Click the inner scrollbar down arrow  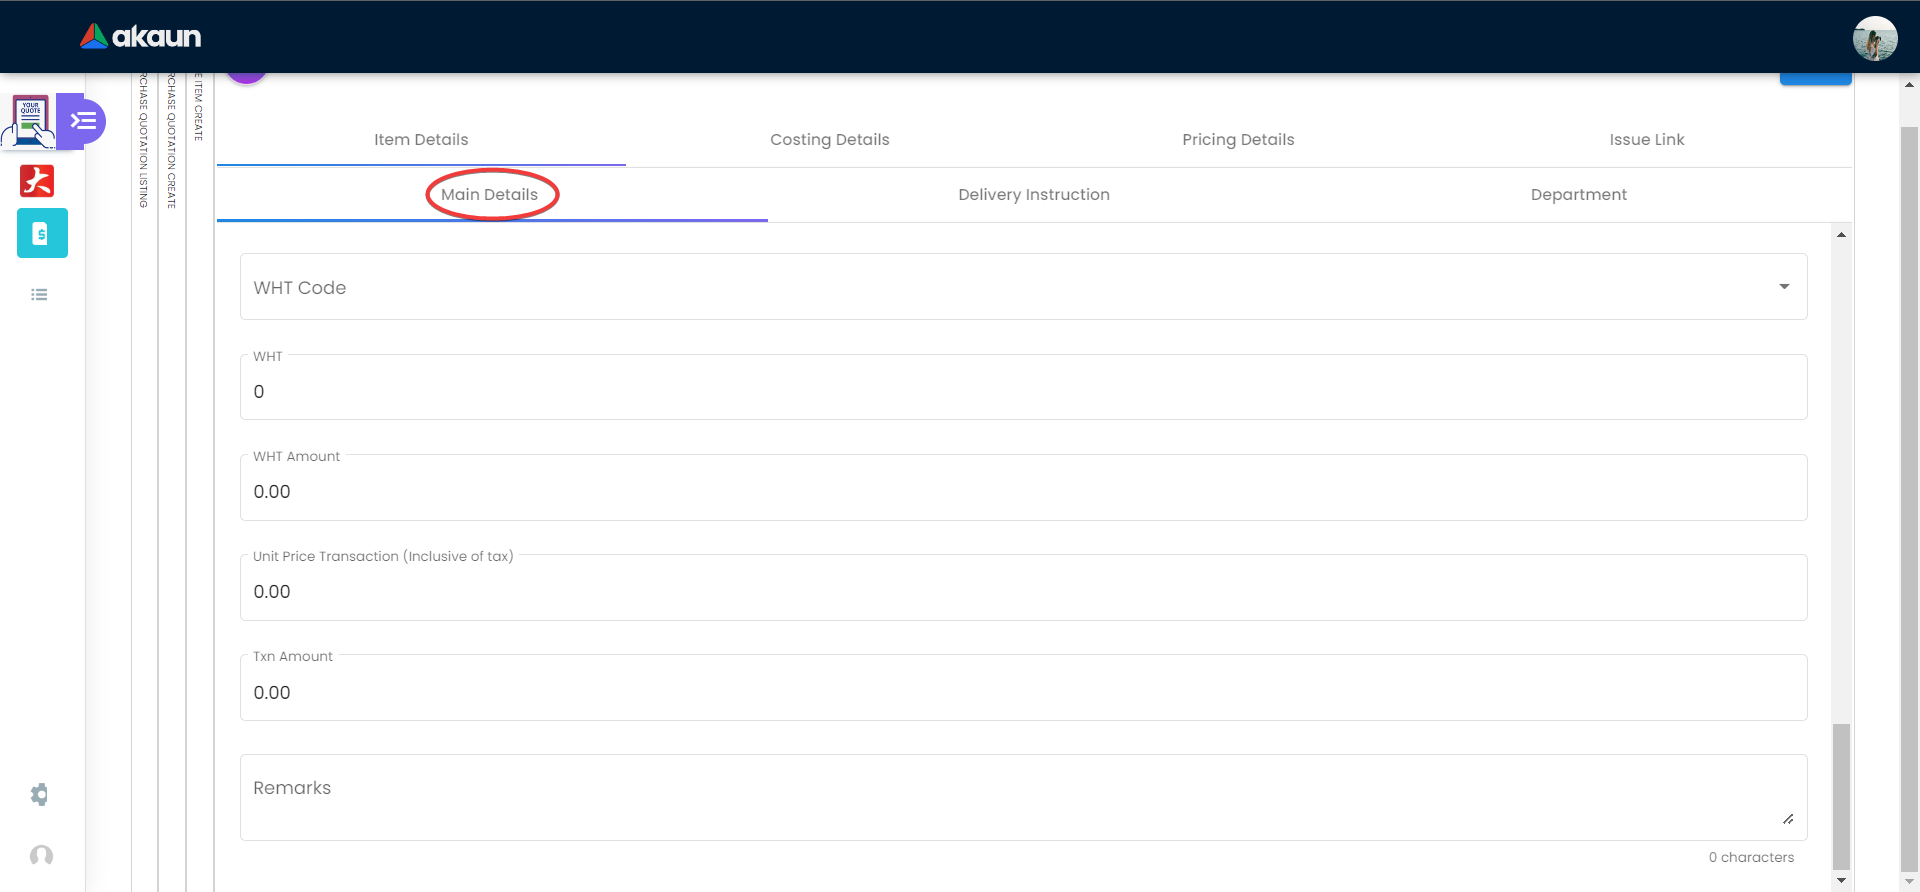[x=1841, y=881]
